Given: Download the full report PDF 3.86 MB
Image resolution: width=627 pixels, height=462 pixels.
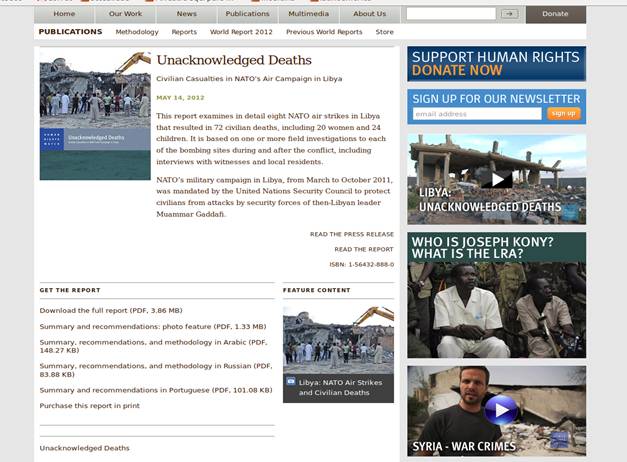Looking at the screenshot, I should [111, 310].
